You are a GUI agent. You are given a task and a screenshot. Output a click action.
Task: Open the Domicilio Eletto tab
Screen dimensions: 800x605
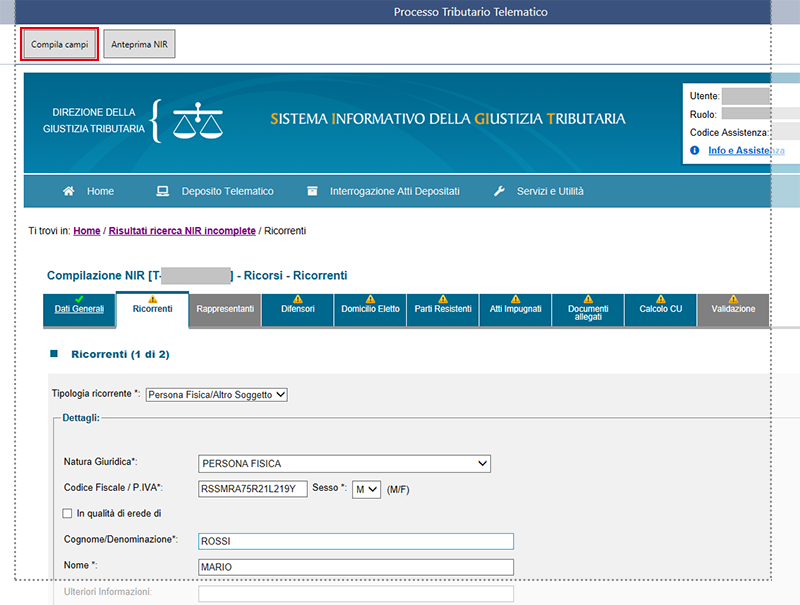[x=370, y=310]
